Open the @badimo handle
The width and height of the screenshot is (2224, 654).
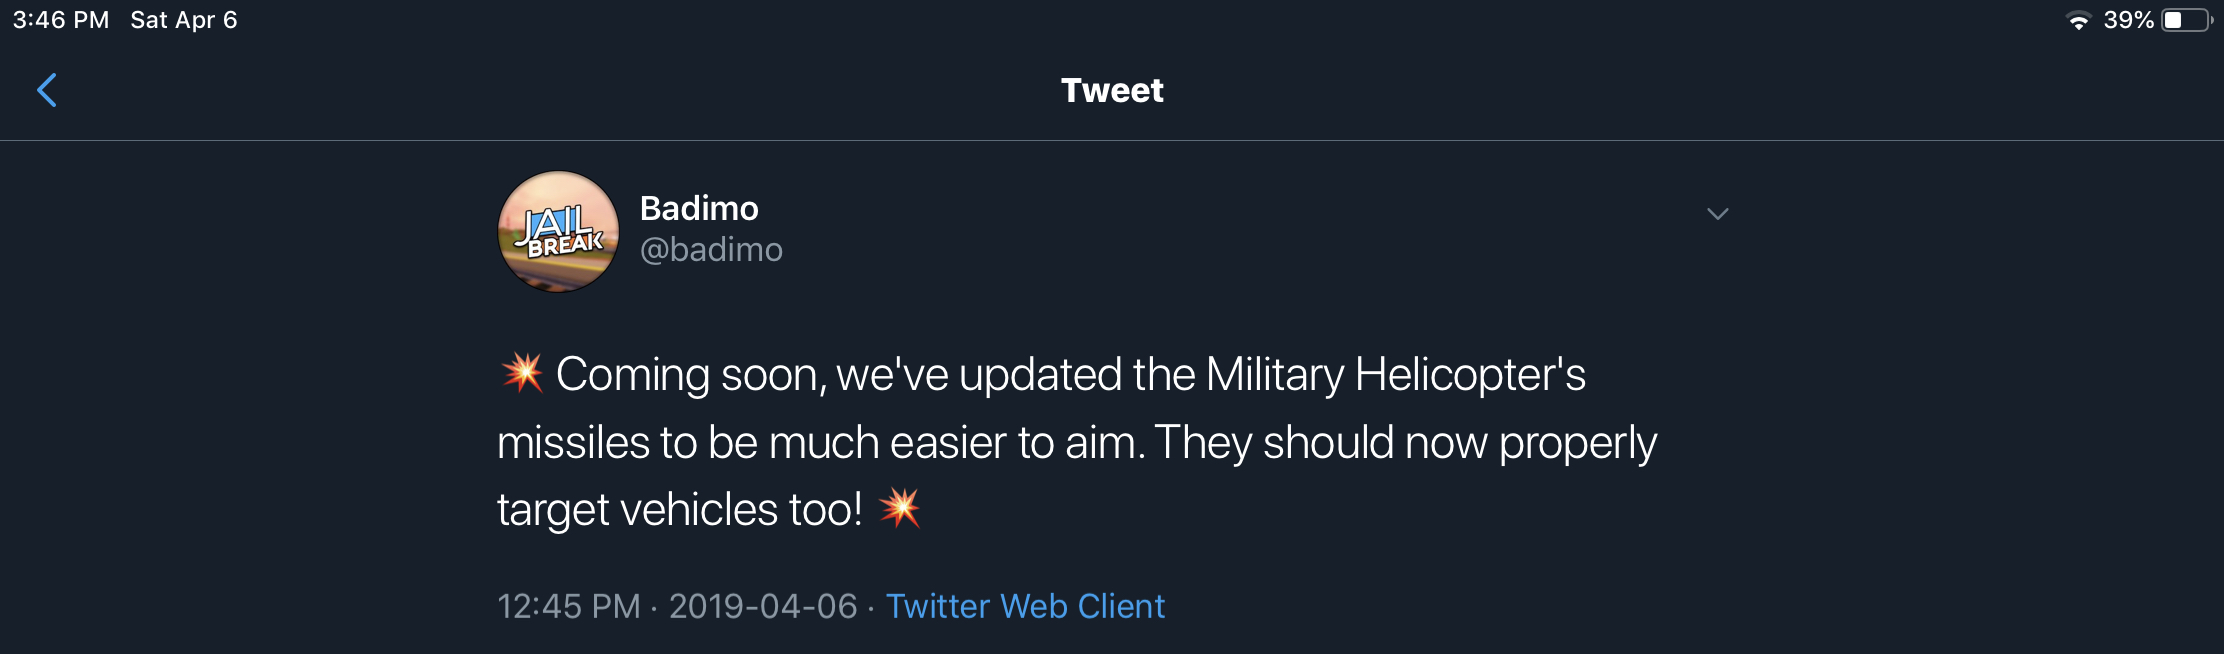711,249
